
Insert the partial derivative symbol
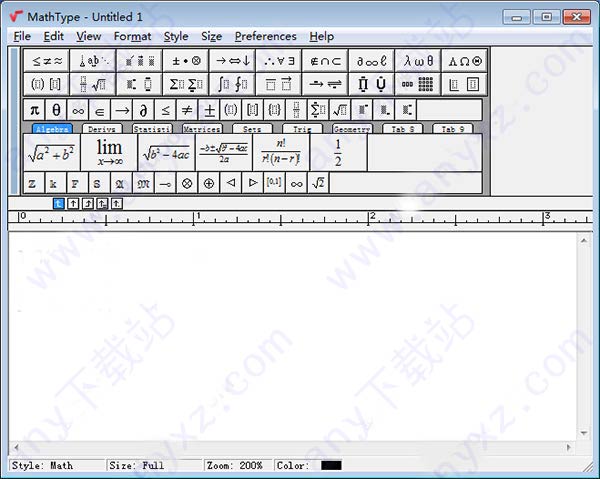tap(143, 110)
